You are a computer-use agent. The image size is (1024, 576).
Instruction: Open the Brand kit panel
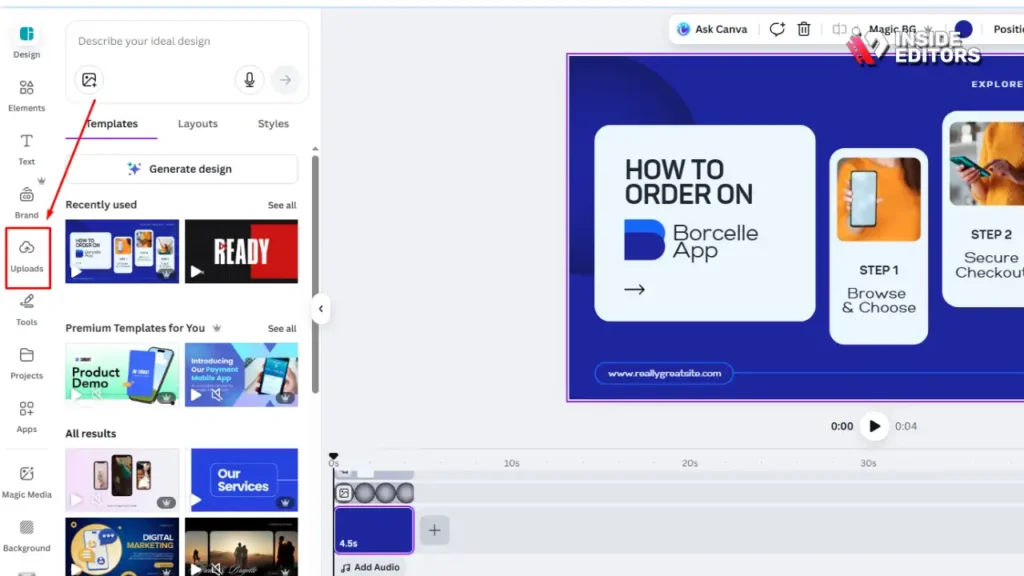(x=26, y=202)
